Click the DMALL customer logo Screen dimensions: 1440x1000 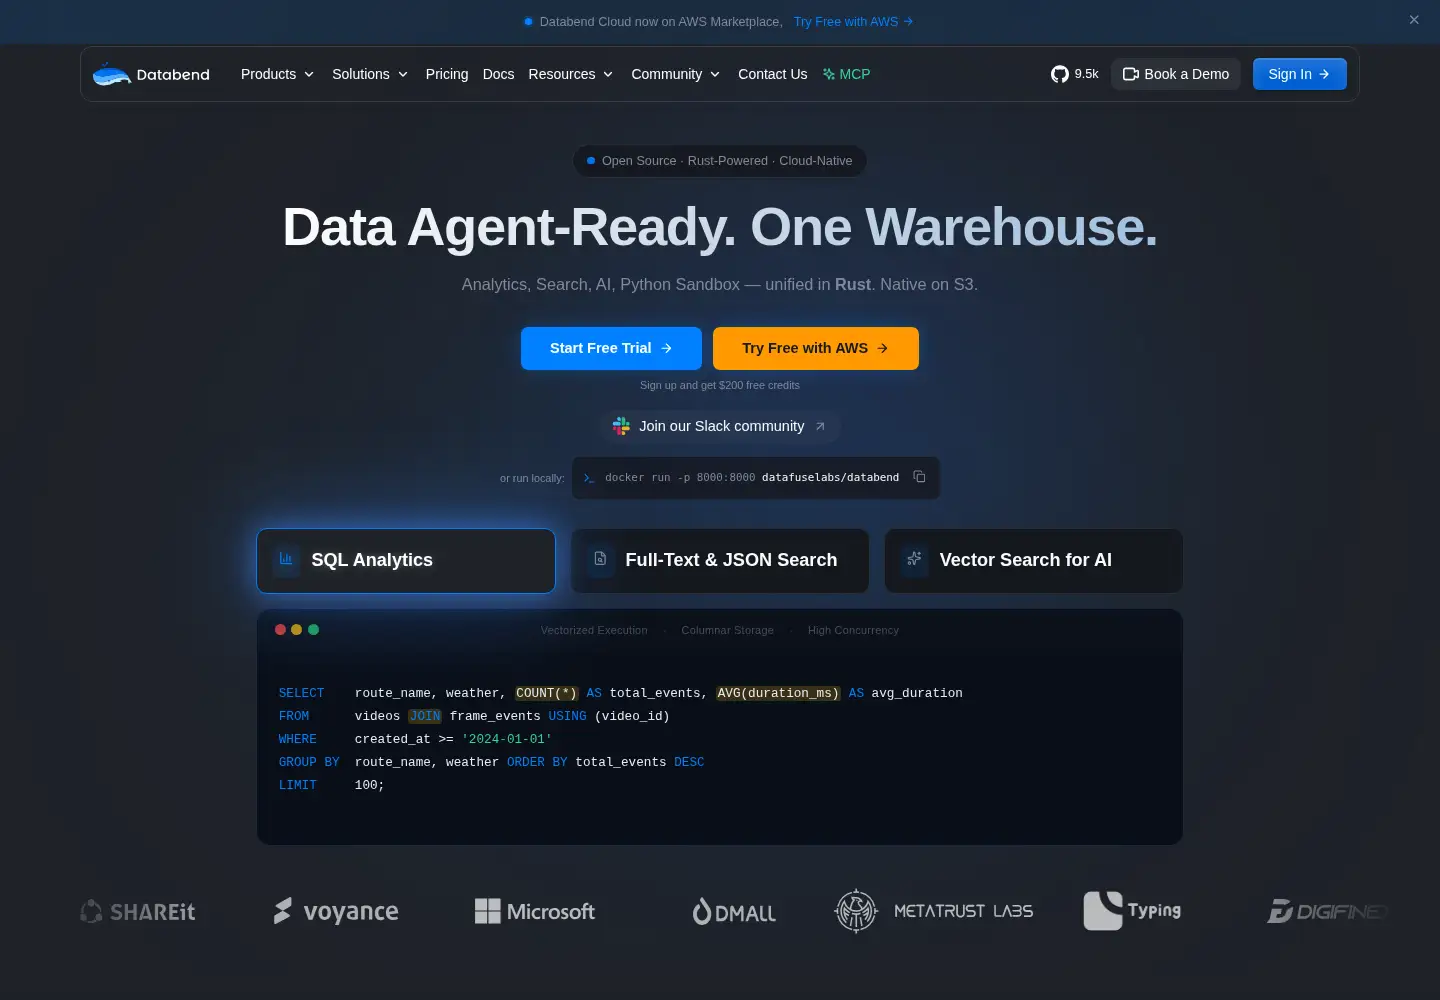tap(734, 911)
